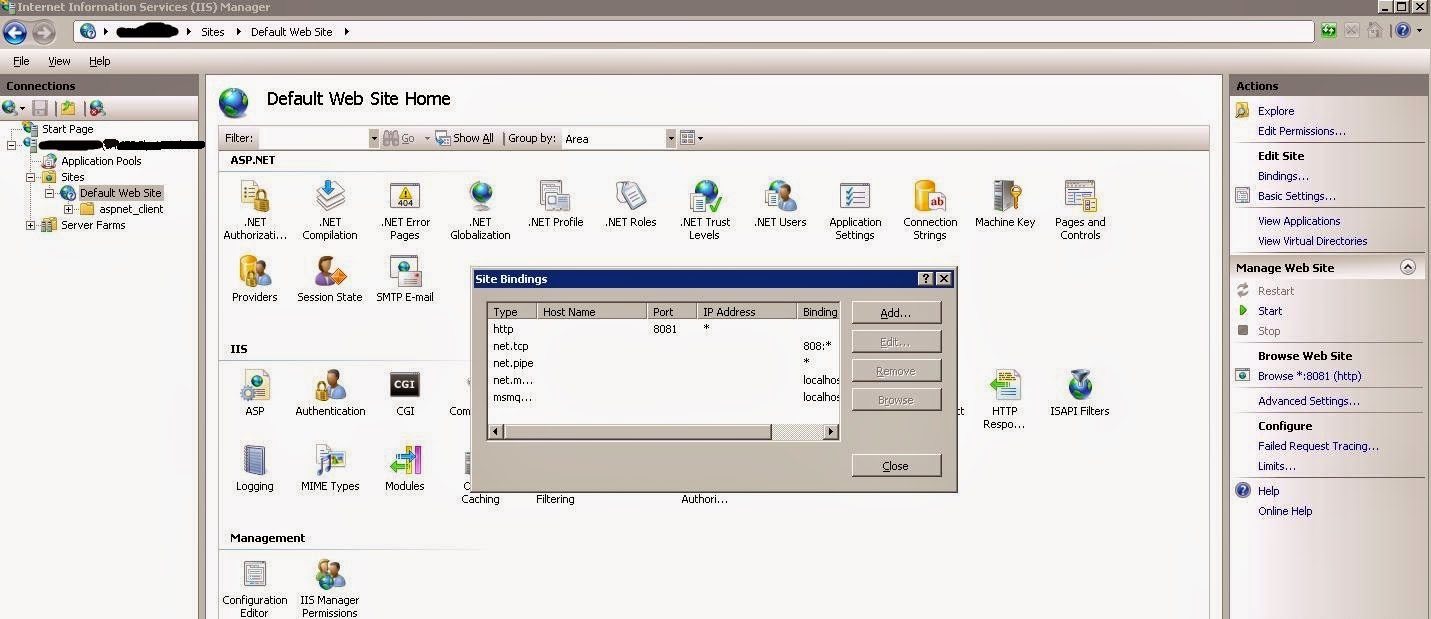The width and height of the screenshot is (1431, 619).
Task: Open the .NET Profile feature
Action: click(555, 205)
